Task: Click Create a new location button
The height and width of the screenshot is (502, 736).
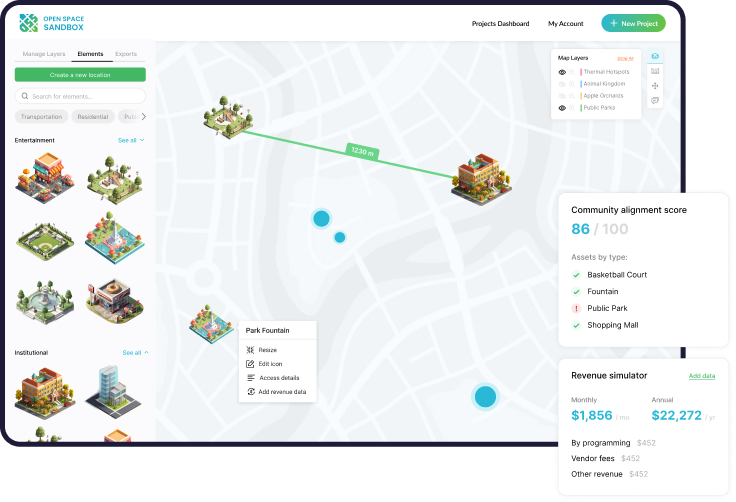Action: 80,75
